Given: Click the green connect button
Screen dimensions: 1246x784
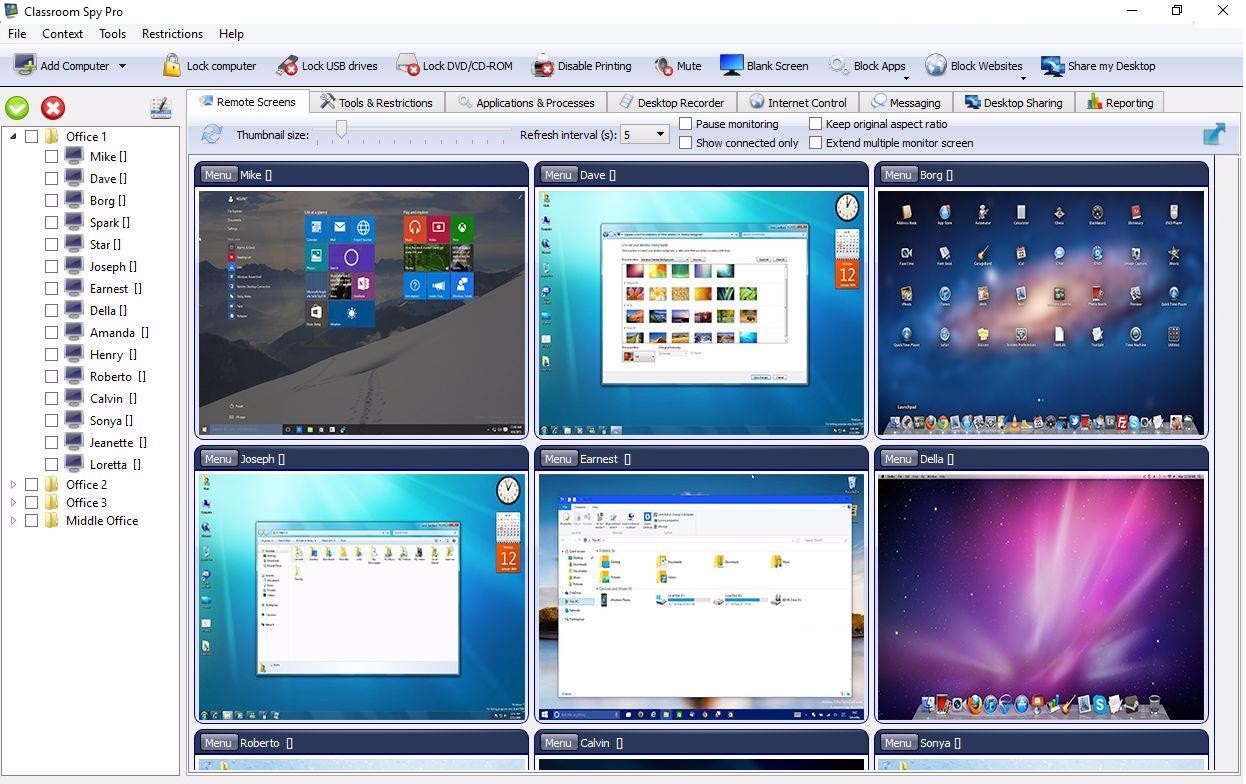Looking at the screenshot, I should (x=16, y=107).
